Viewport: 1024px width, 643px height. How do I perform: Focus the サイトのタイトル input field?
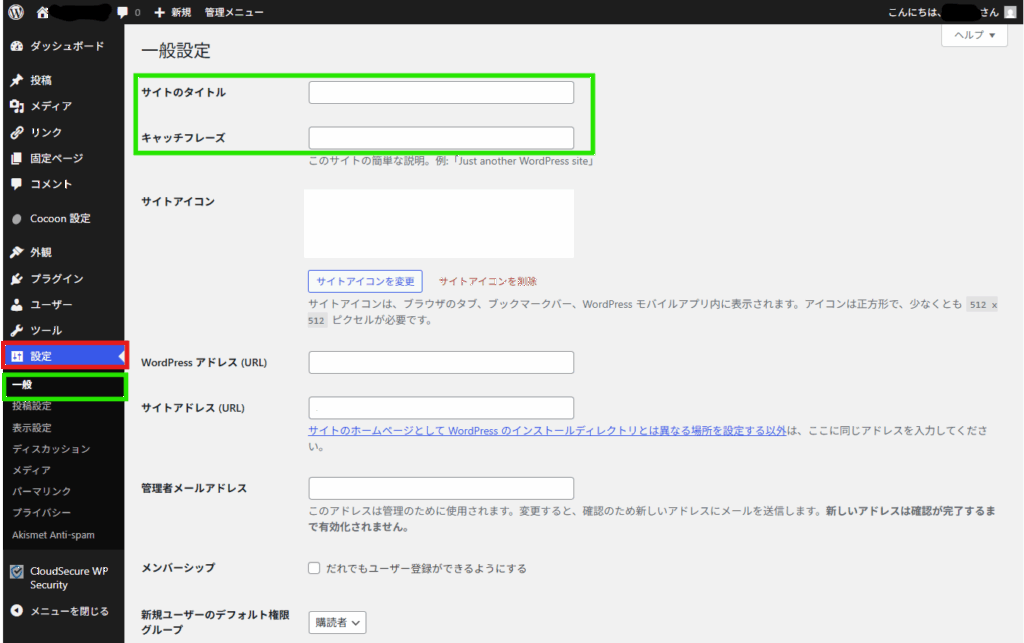pyautogui.click(x=441, y=93)
